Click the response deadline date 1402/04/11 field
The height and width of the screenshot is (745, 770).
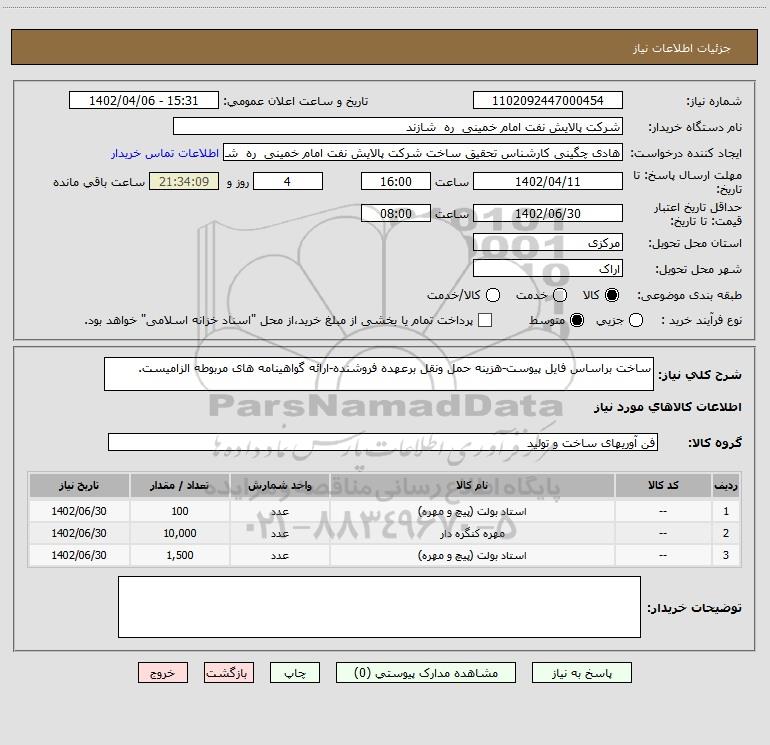(x=548, y=181)
